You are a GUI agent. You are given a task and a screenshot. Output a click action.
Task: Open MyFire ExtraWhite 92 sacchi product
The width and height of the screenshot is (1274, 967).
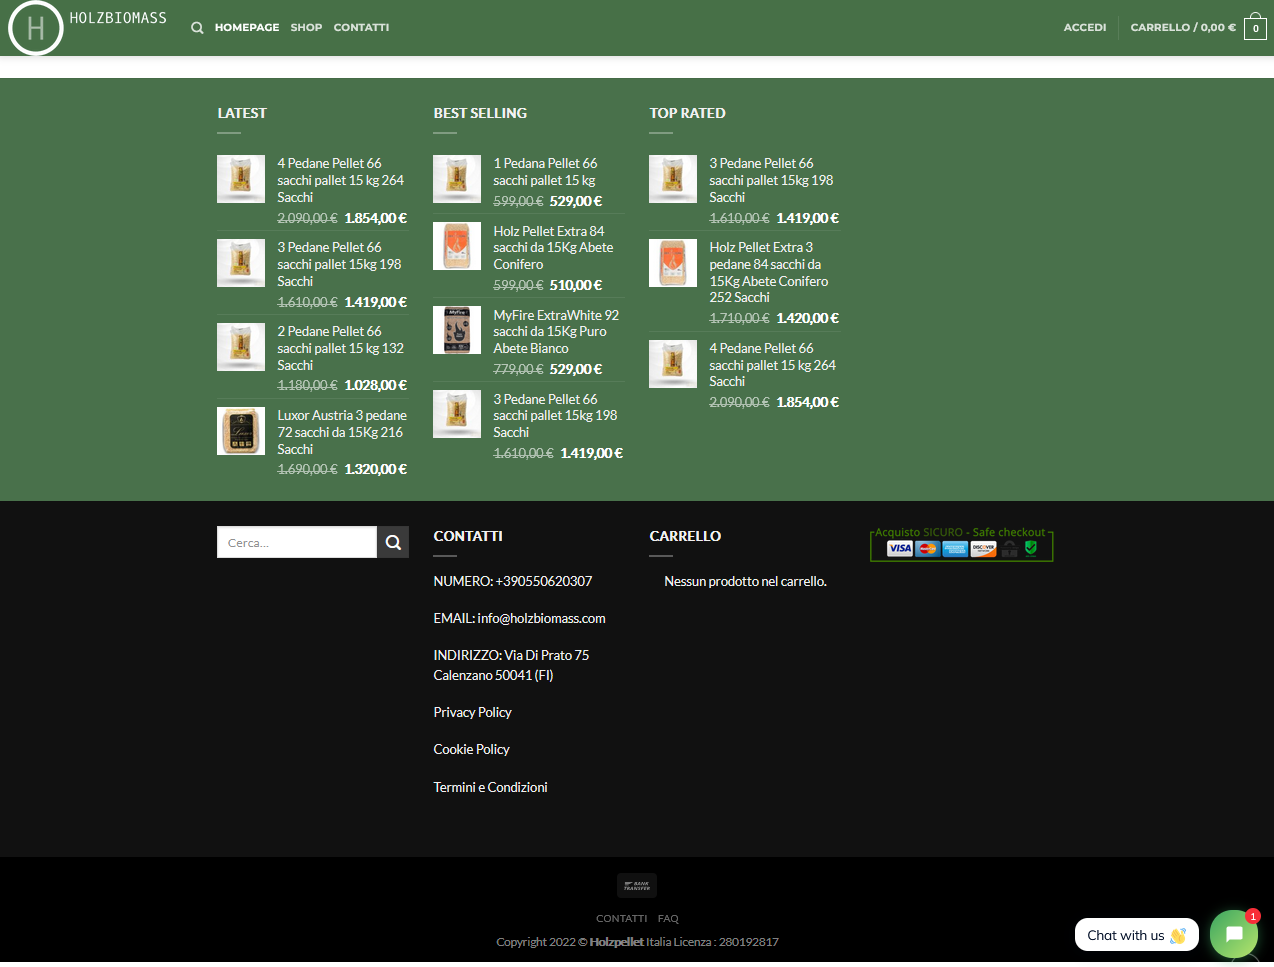[556, 332]
